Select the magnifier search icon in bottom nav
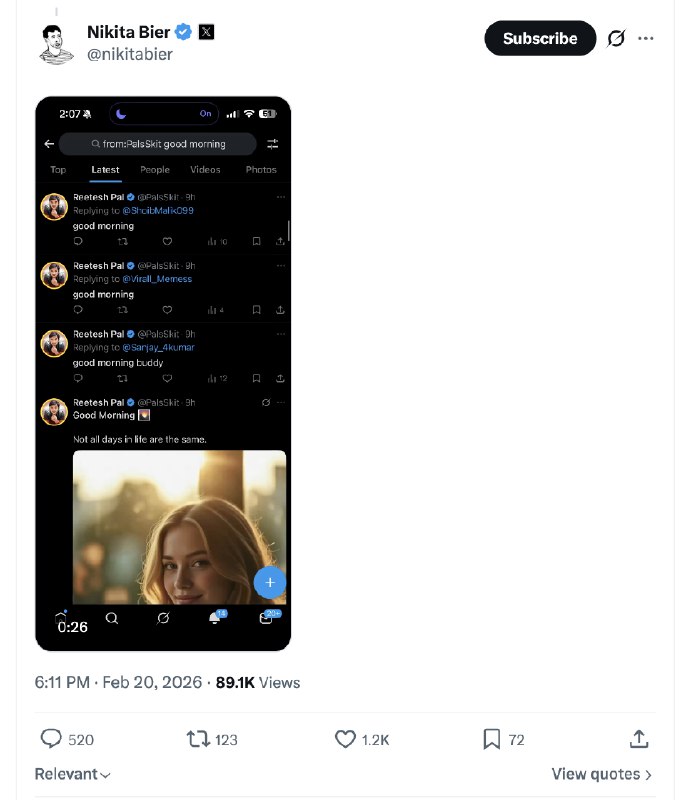Viewport: 686px width, 800px height. (112, 618)
